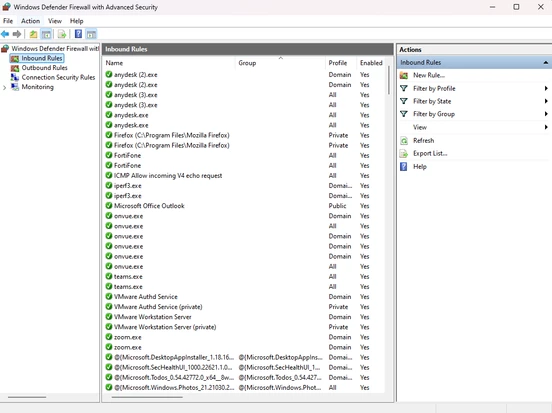Click Filter by Profile label
Image resolution: width=552 pixels, height=413 pixels.
coord(434,88)
